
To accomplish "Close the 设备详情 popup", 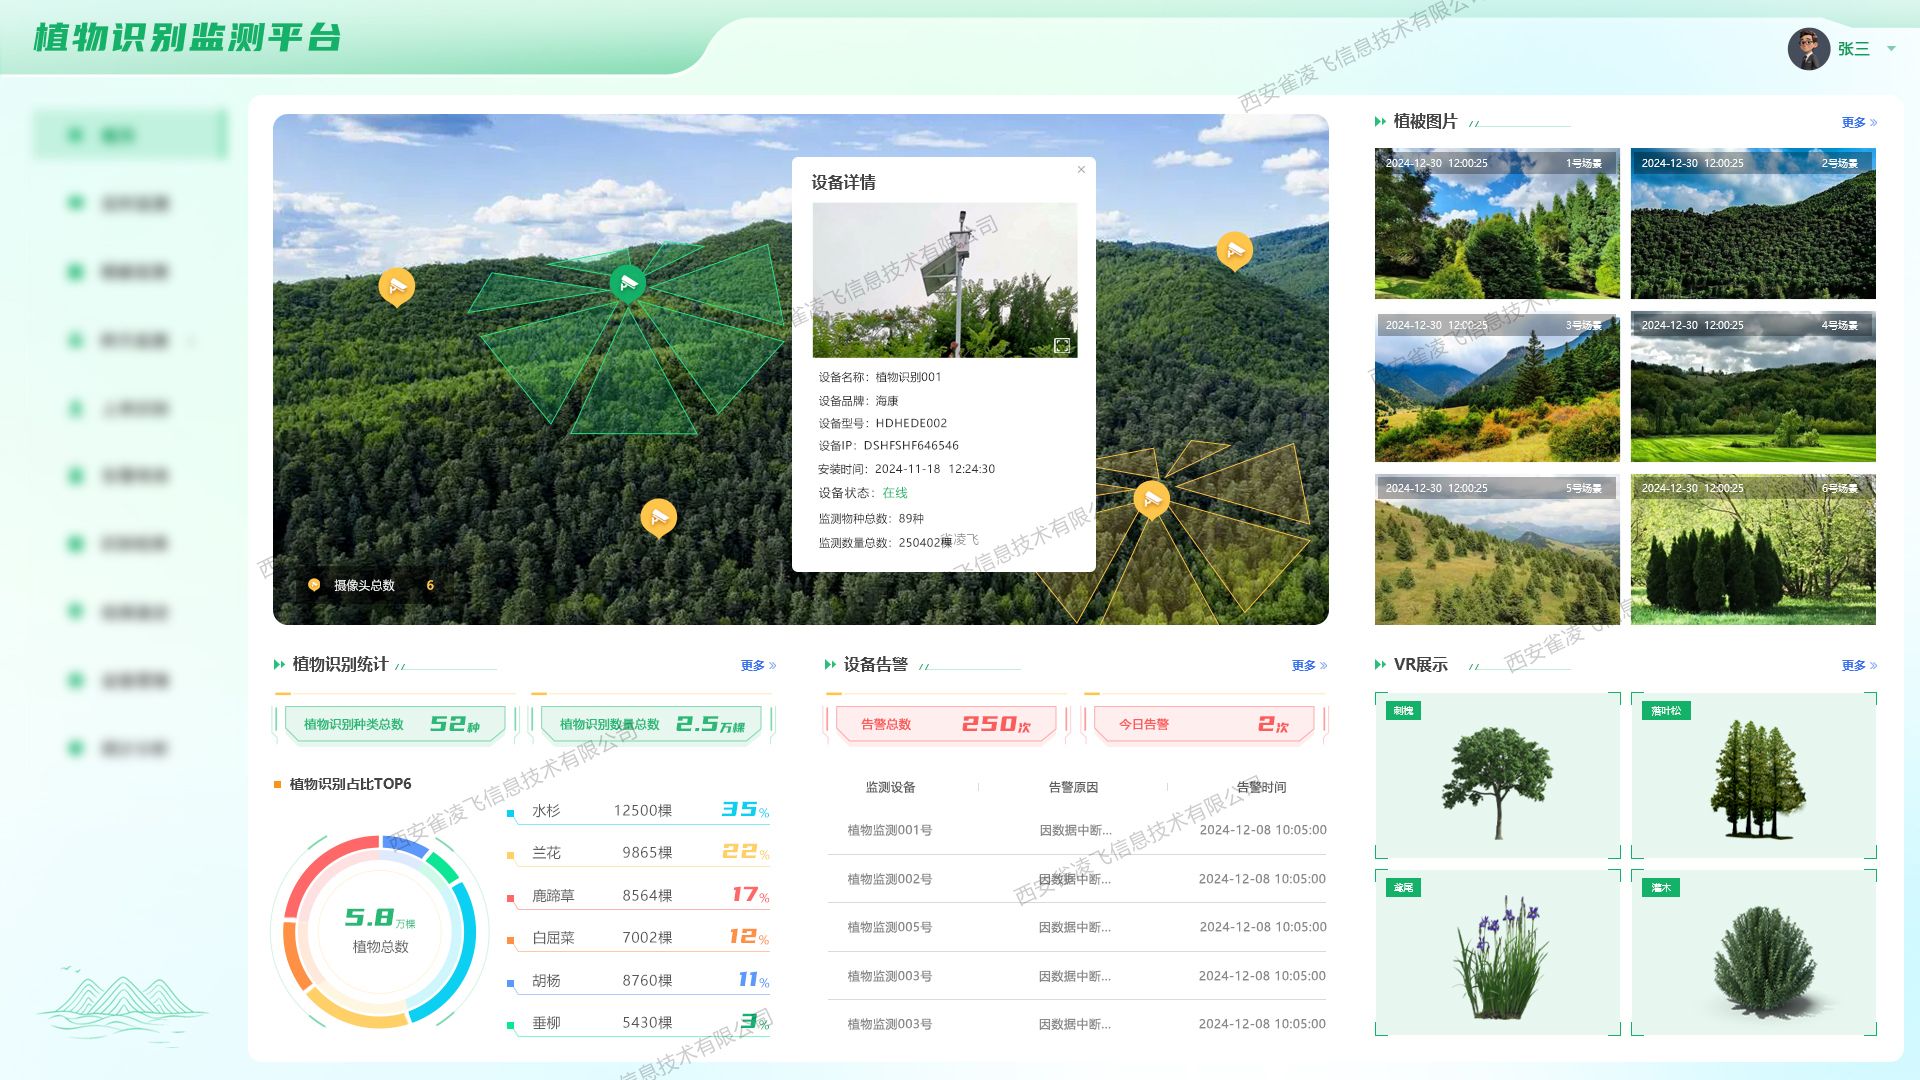I will coord(1081,170).
